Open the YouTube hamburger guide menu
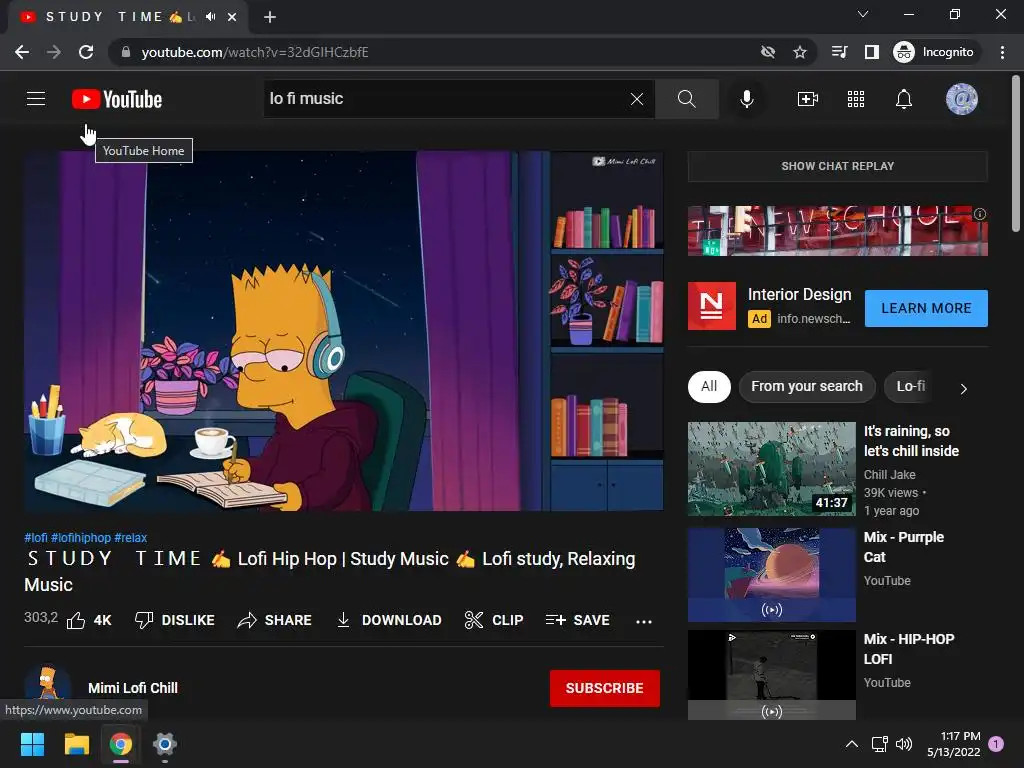 [x=36, y=99]
